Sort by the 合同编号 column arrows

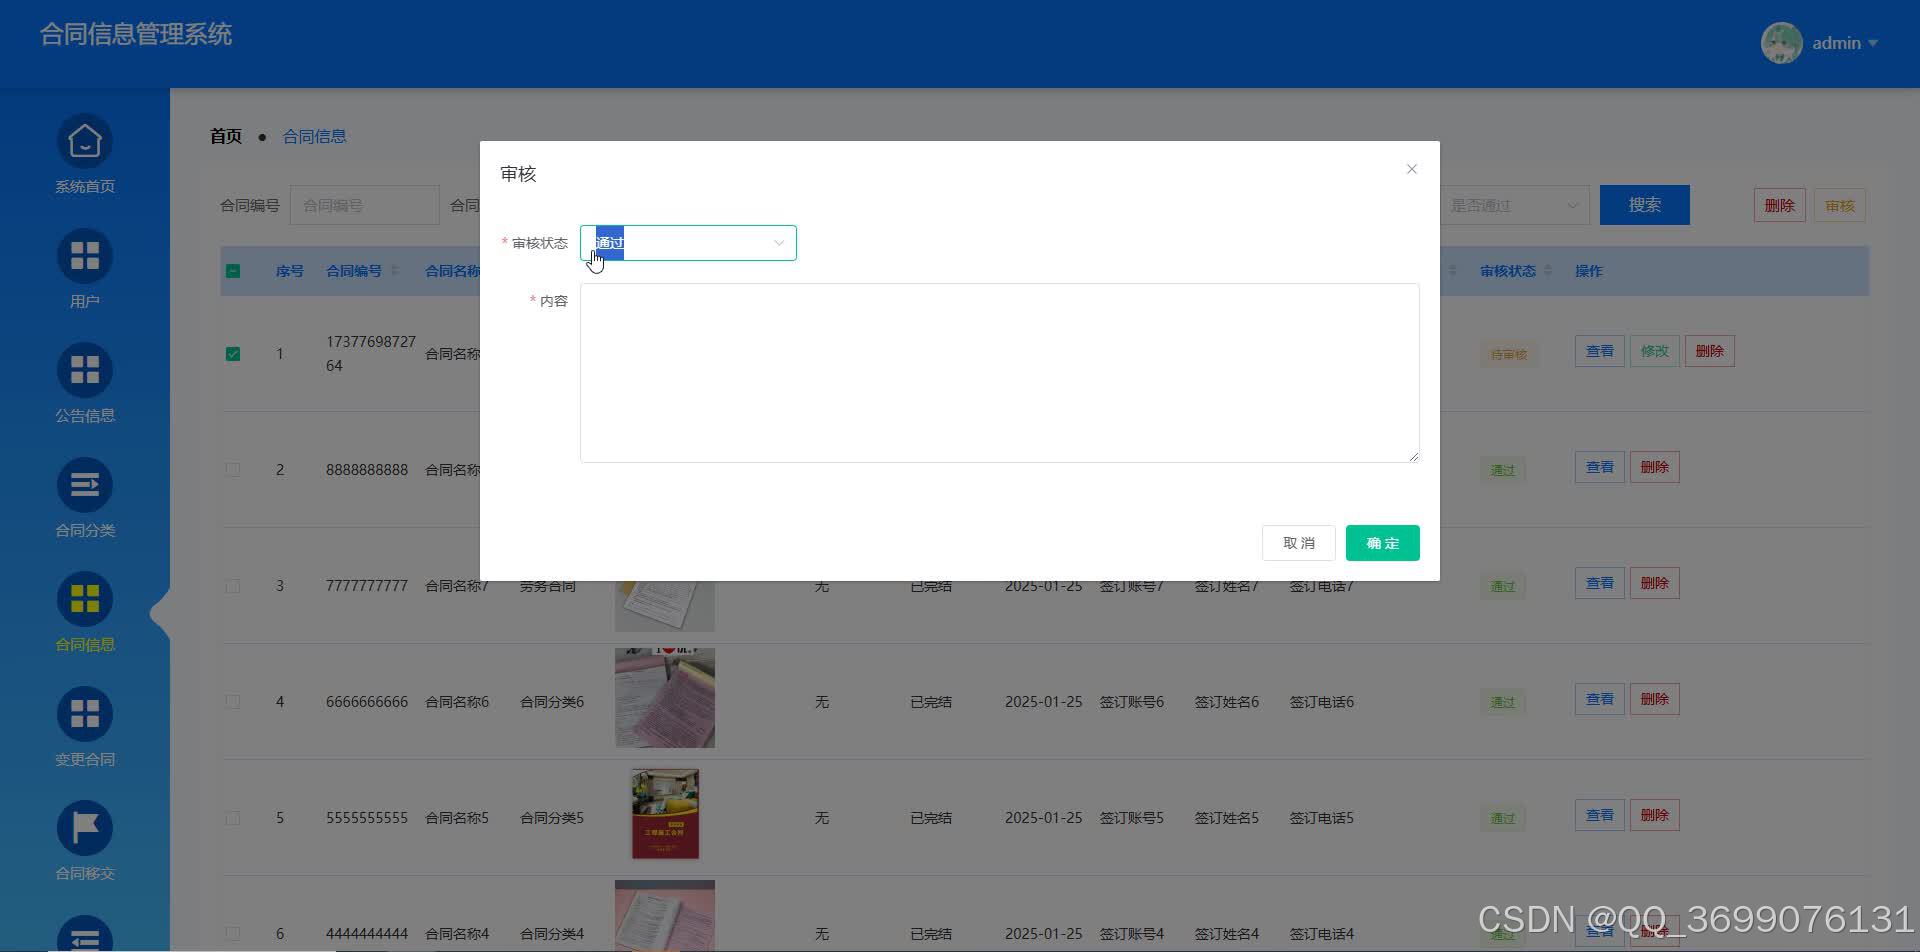(394, 271)
